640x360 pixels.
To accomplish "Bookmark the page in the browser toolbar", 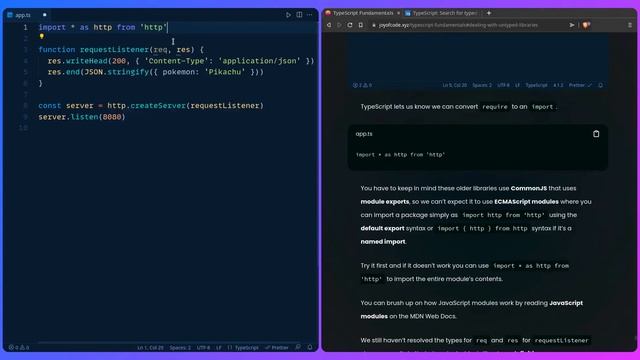I will 361,25.
